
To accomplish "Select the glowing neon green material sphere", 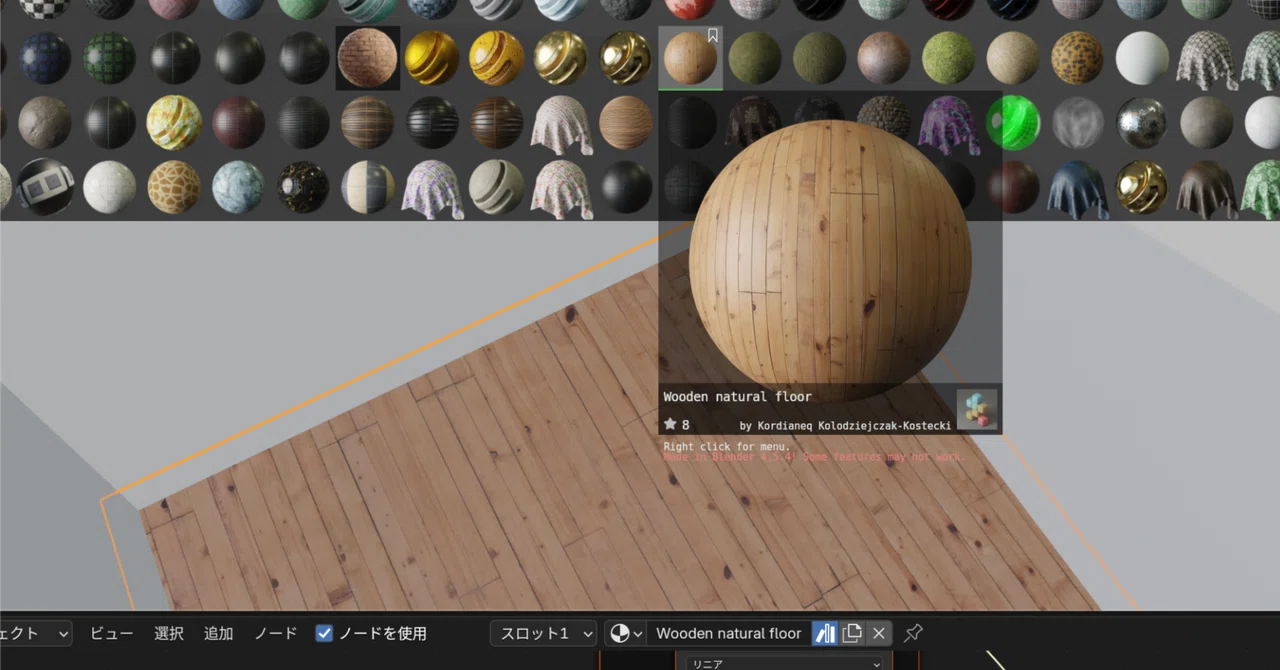I will tap(1012, 123).
